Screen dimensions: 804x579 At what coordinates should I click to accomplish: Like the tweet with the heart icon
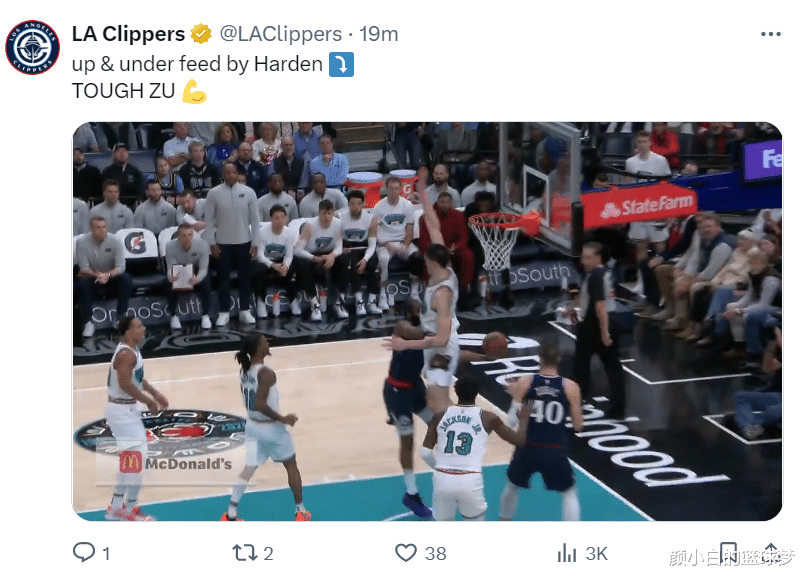(406, 553)
